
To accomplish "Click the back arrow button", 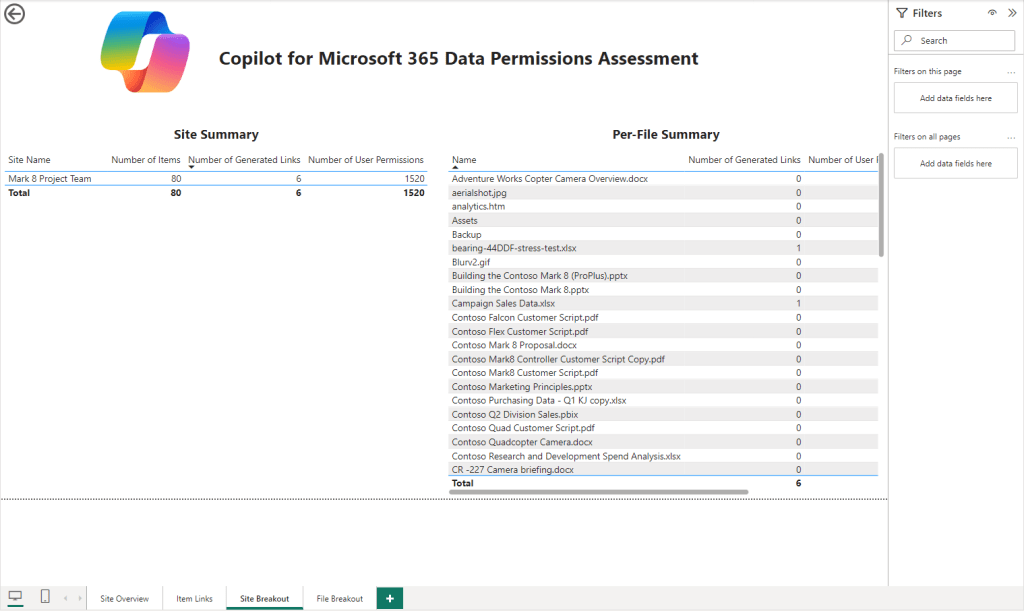I will coord(15,14).
